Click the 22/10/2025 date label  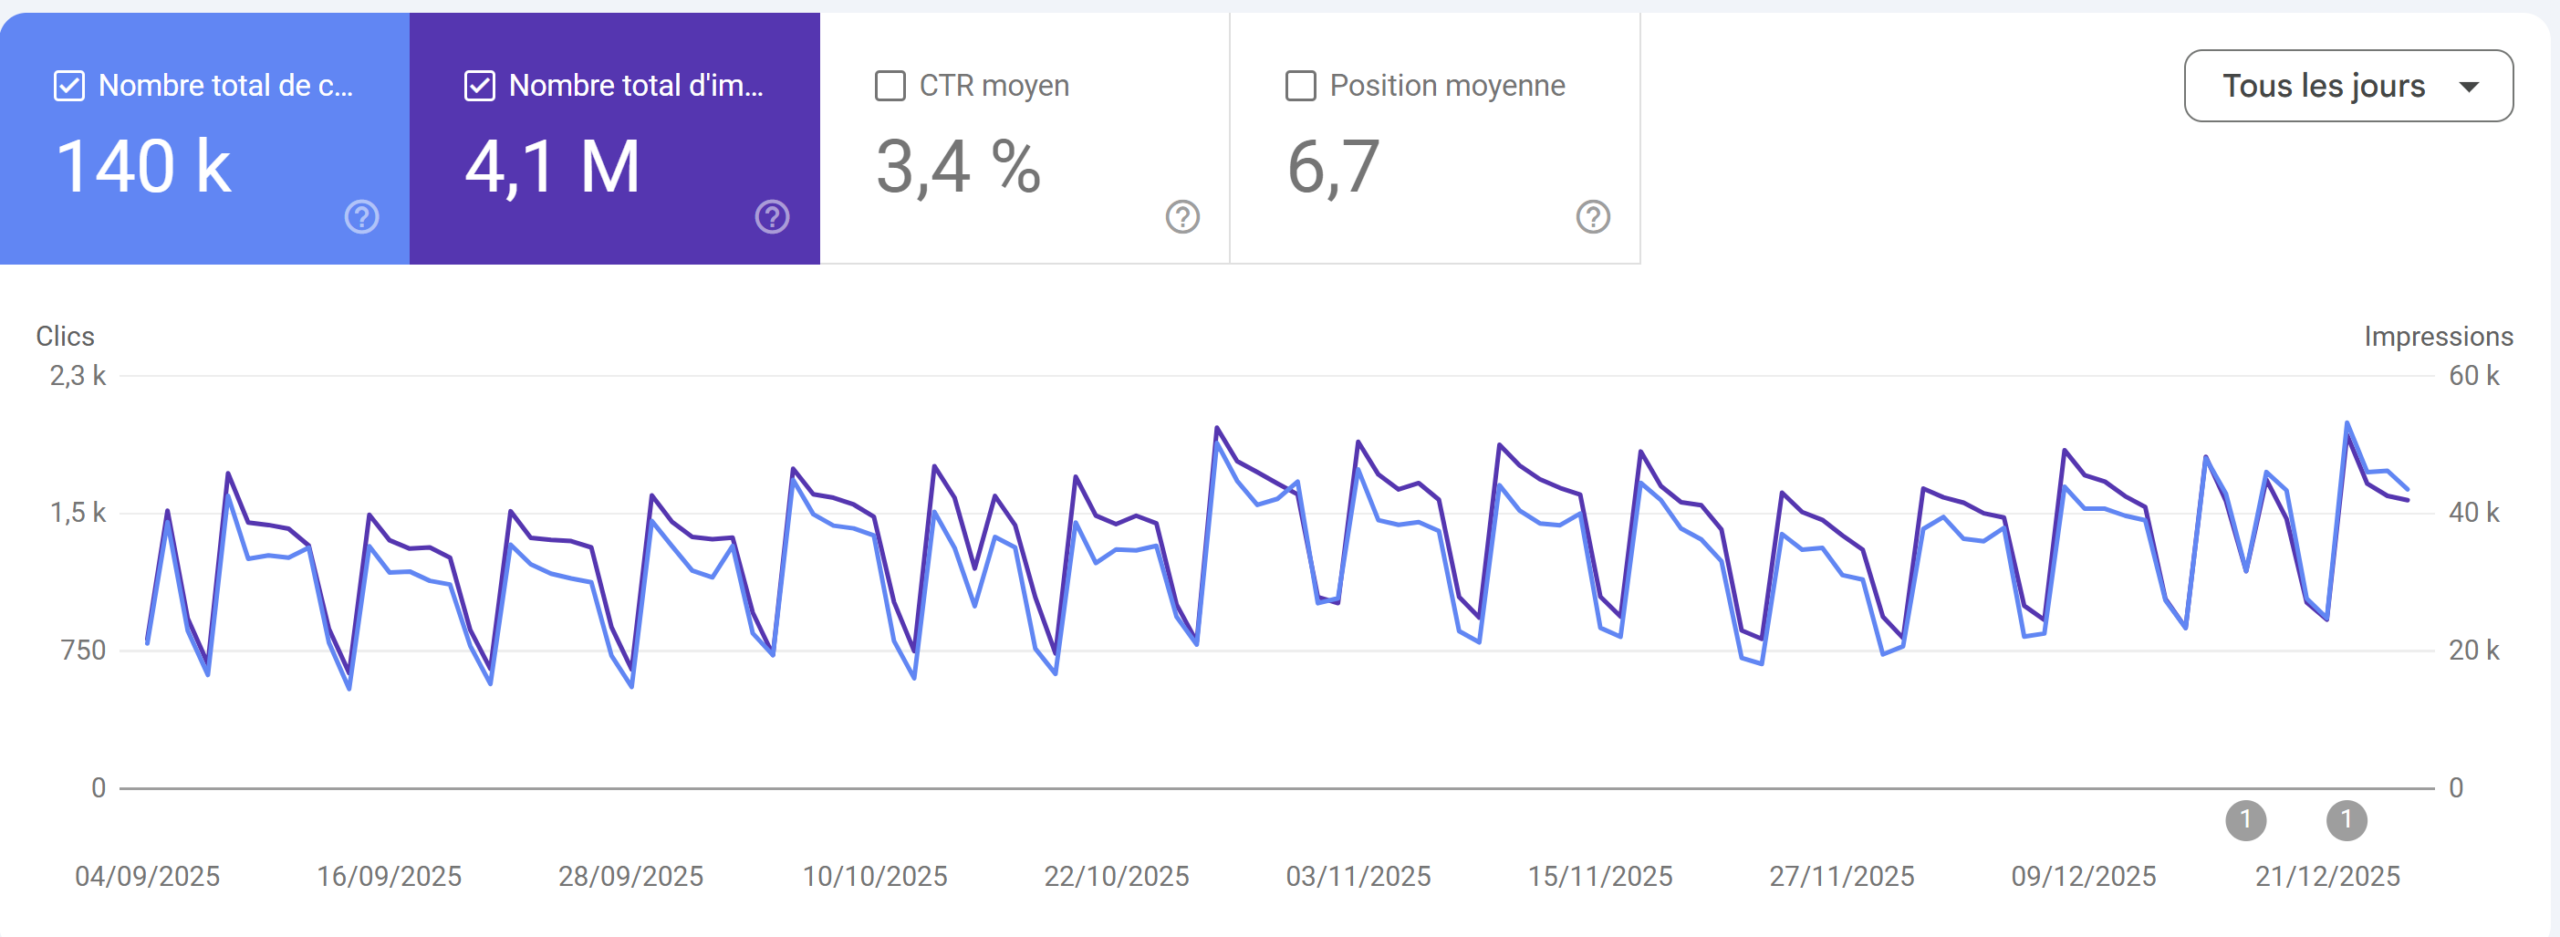(1116, 876)
